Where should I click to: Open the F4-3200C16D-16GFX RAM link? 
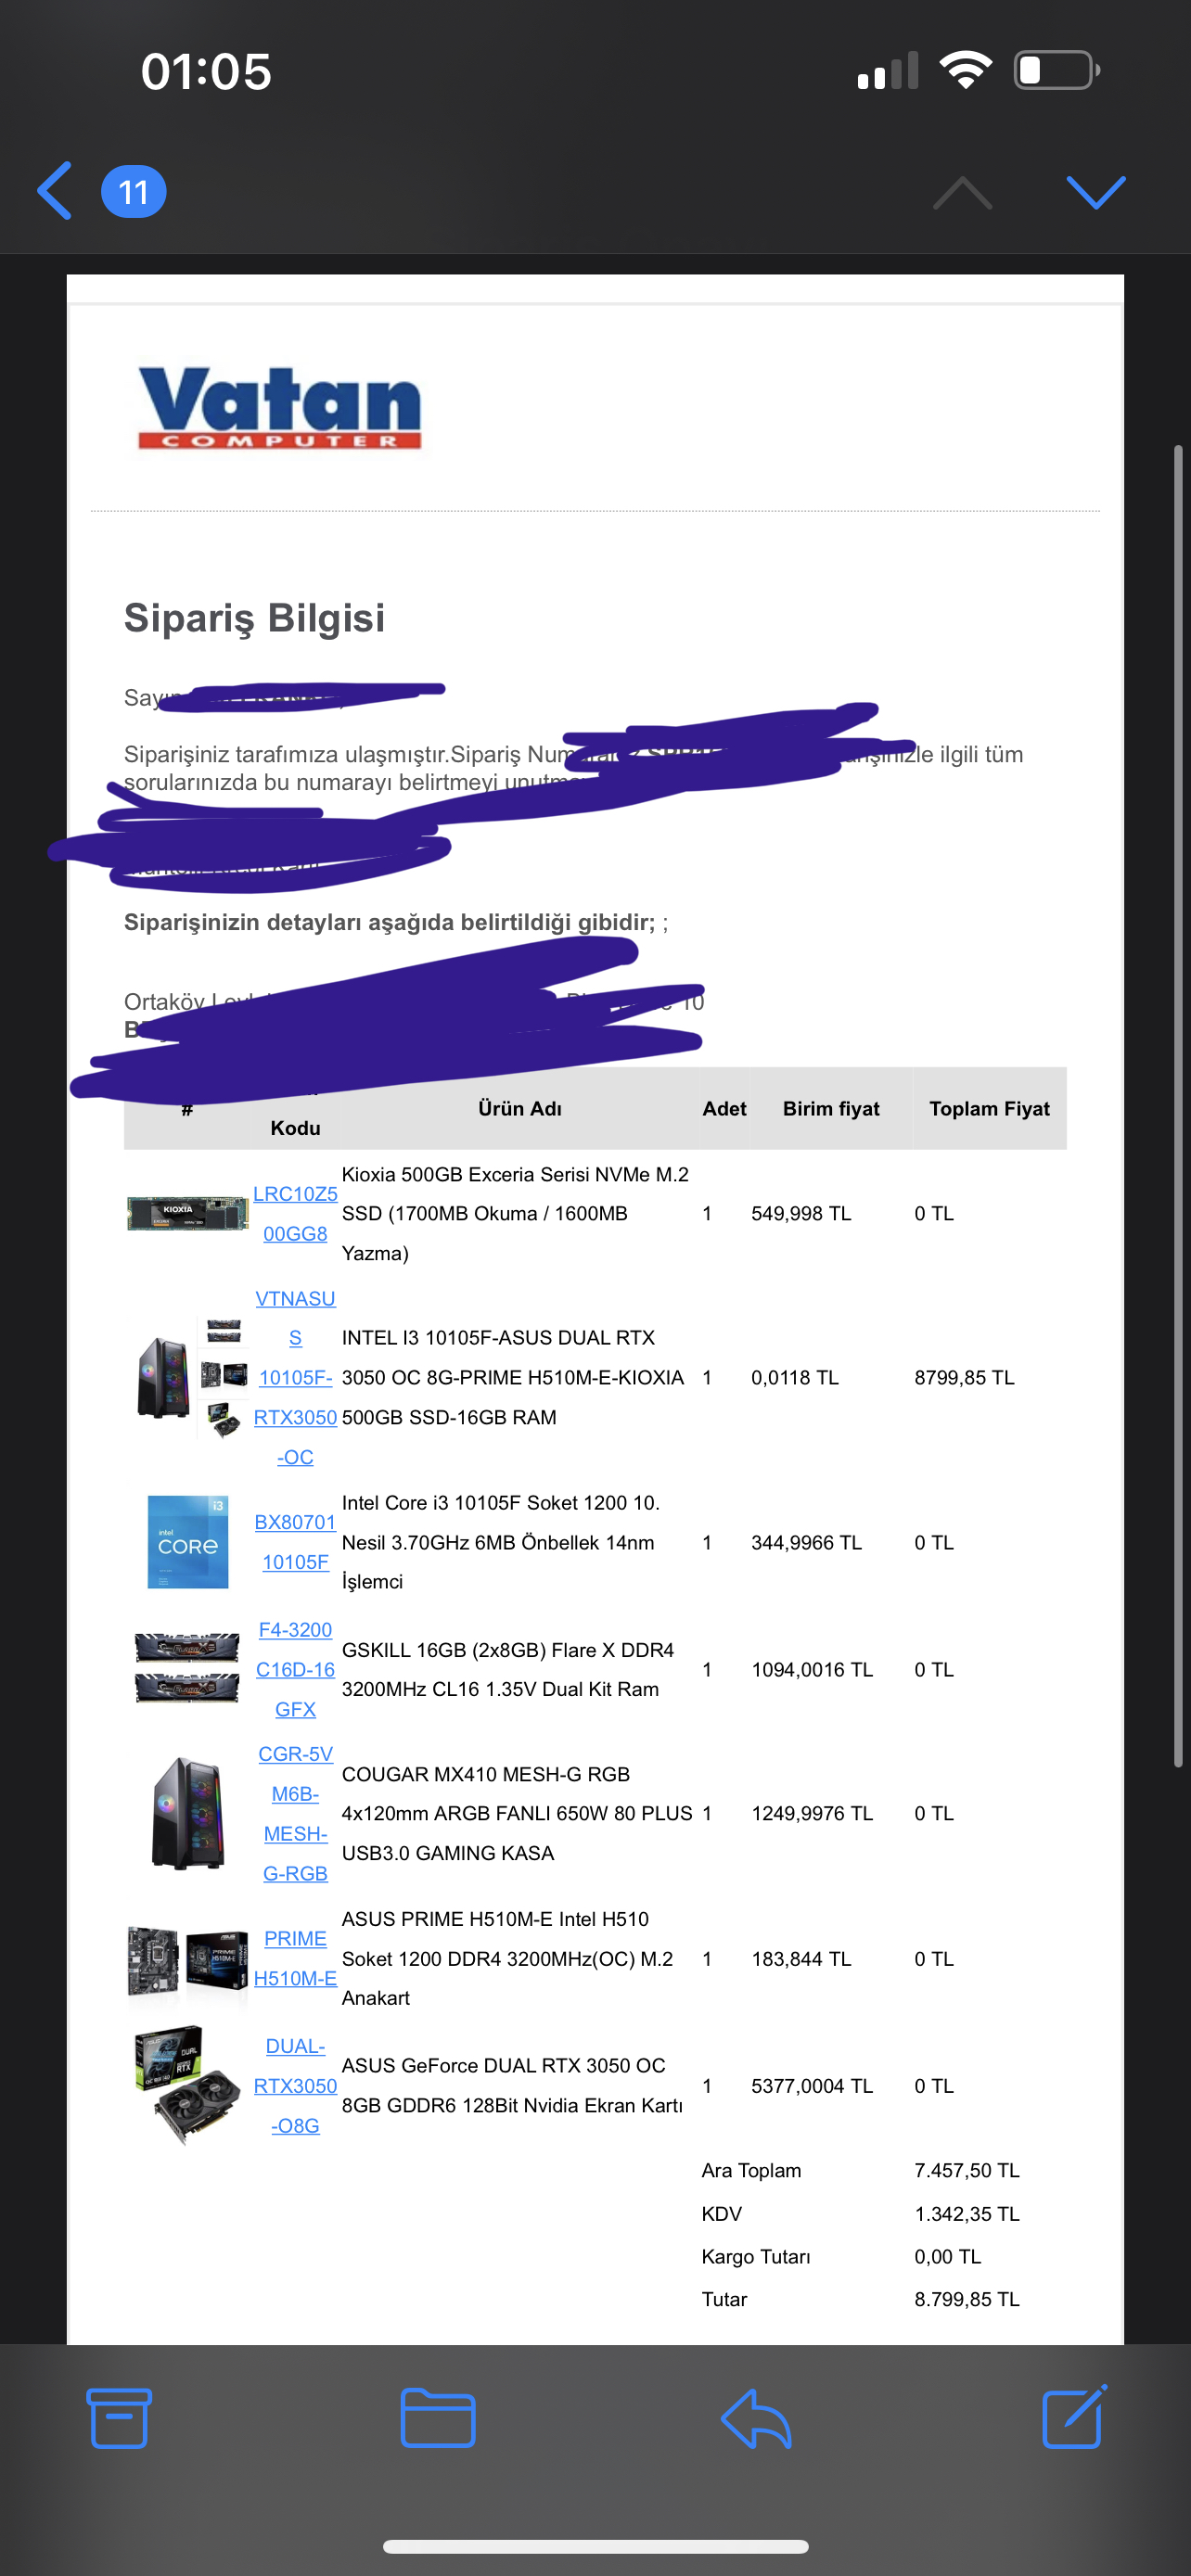point(295,1669)
